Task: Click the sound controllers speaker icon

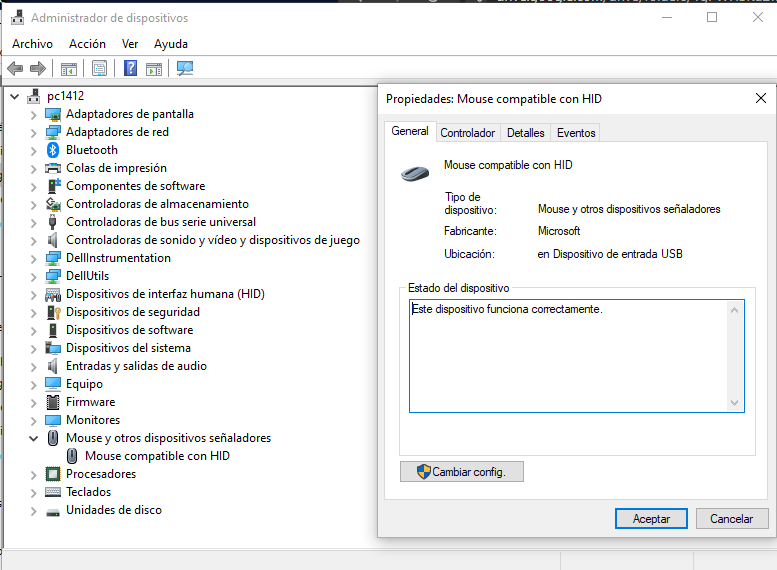Action: tap(53, 240)
